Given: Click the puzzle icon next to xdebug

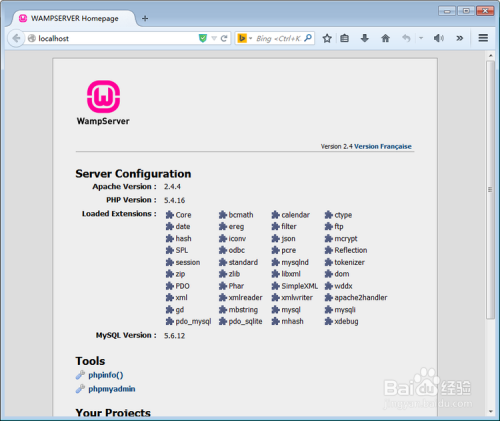Looking at the screenshot, I should [329, 321].
